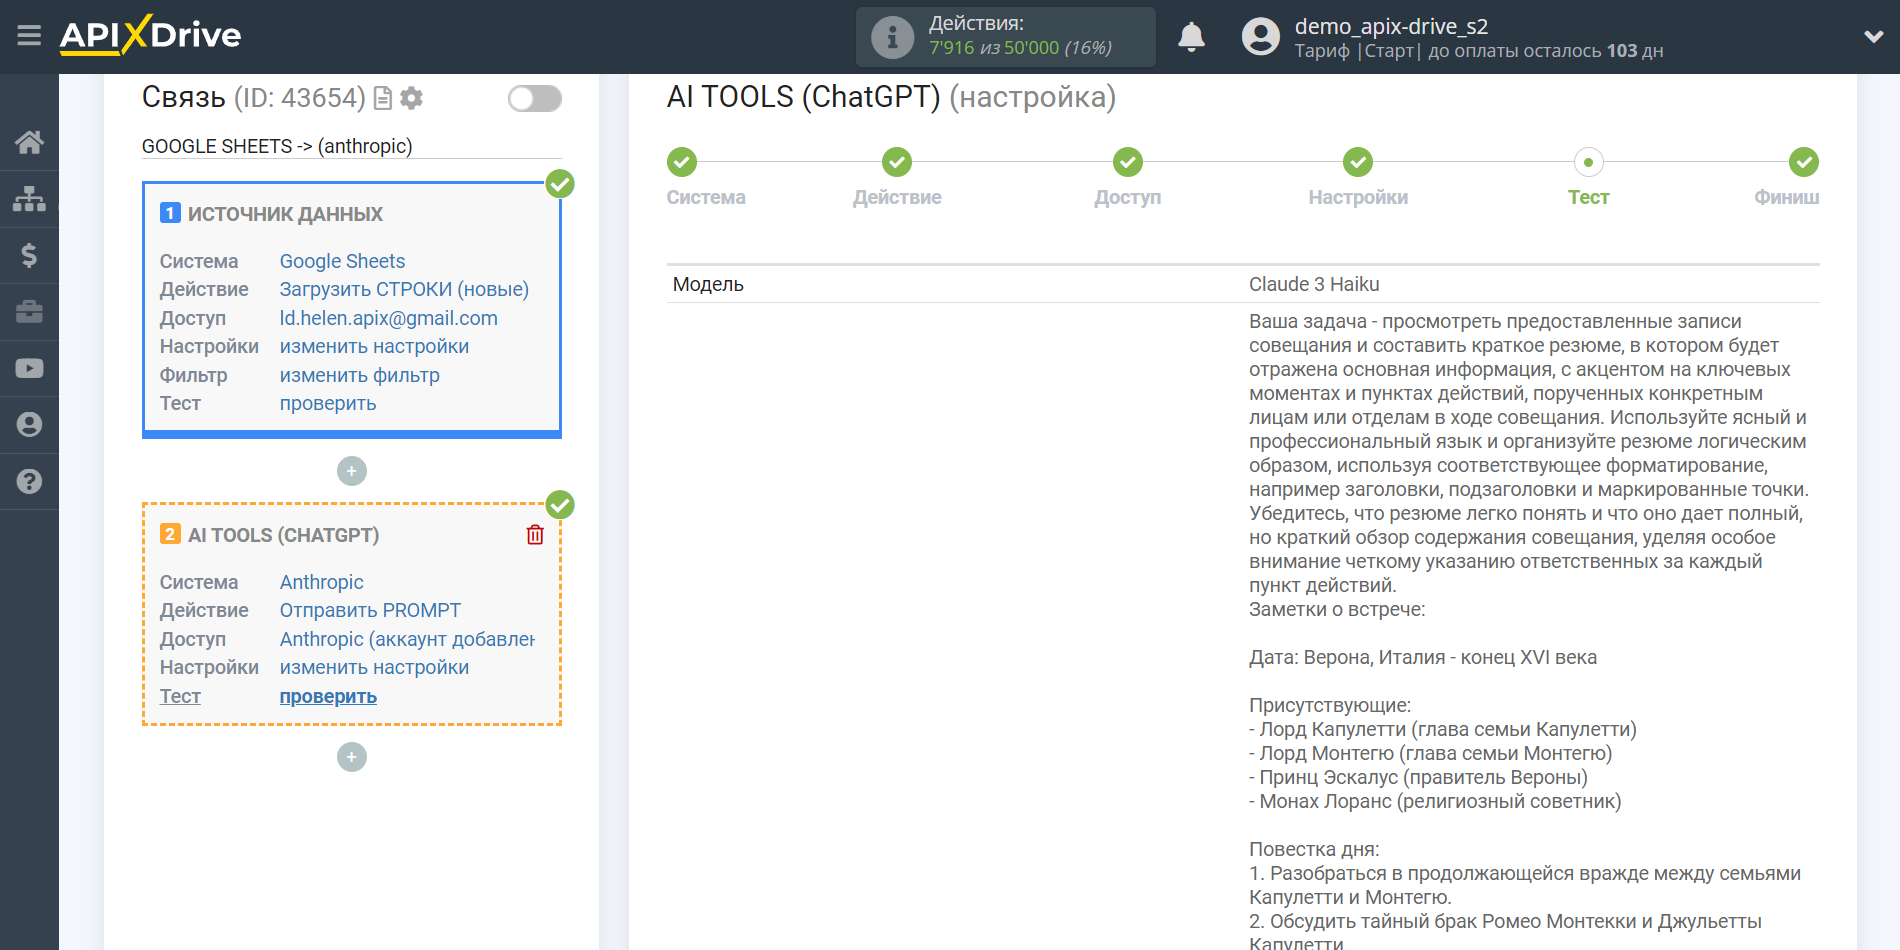Go to Система step in wizard
1900x950 pixels.
[x=706, y=197]
